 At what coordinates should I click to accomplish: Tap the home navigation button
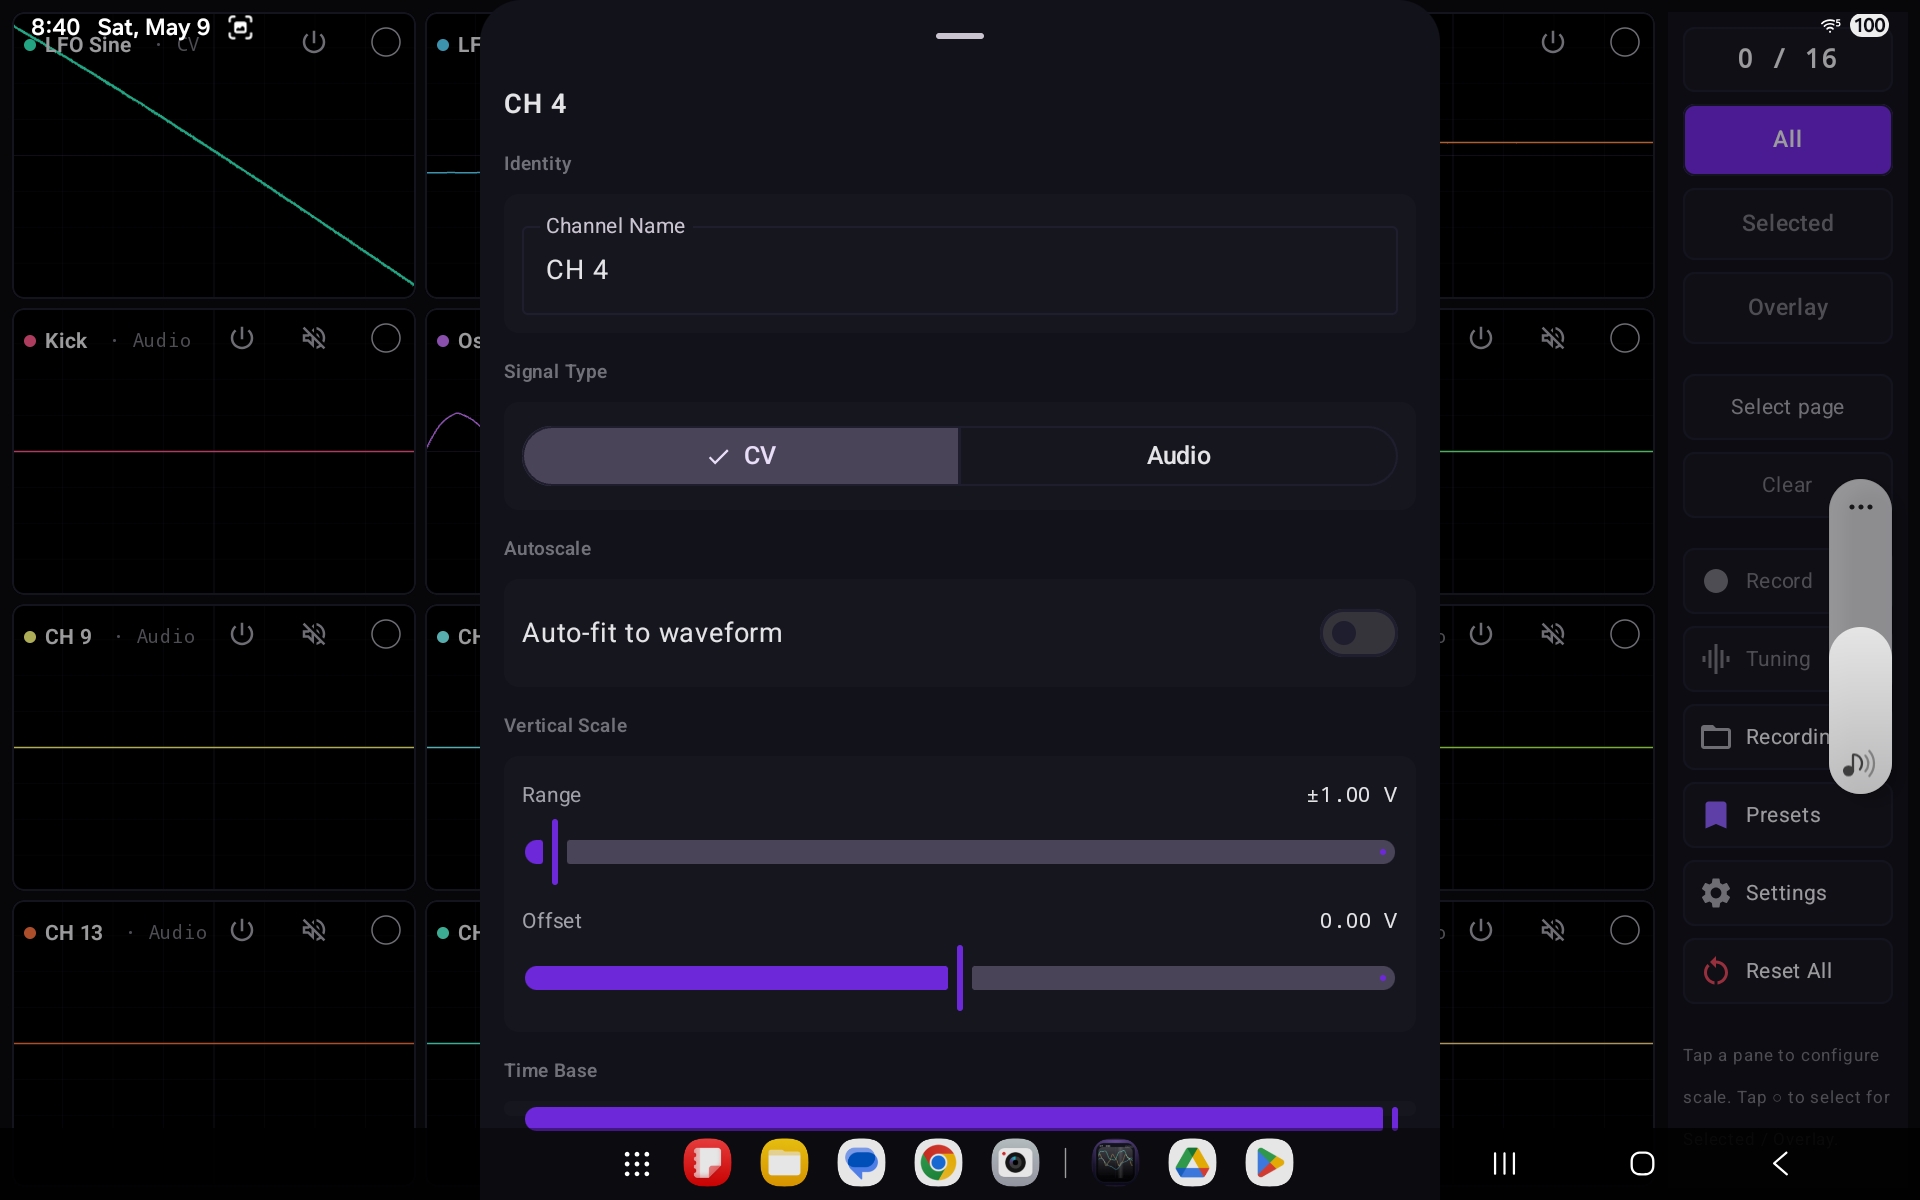[1642, 1163]
